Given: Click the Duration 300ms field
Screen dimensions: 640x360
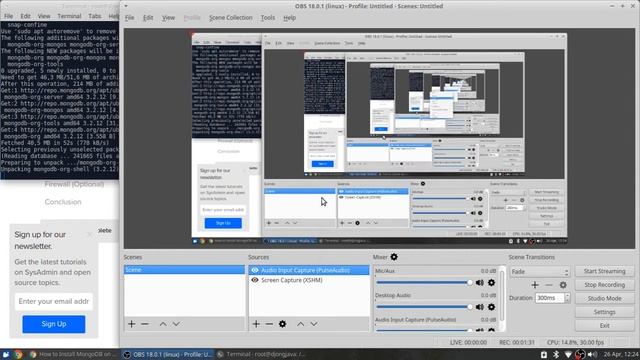Looking at the screenshot, I should coord(550,298).
